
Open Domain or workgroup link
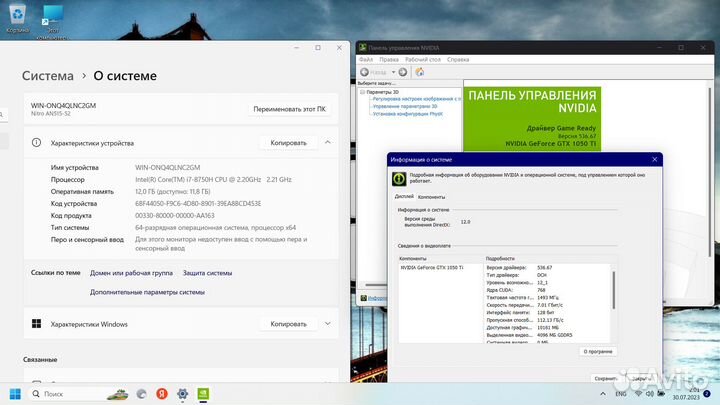(131, 273)
